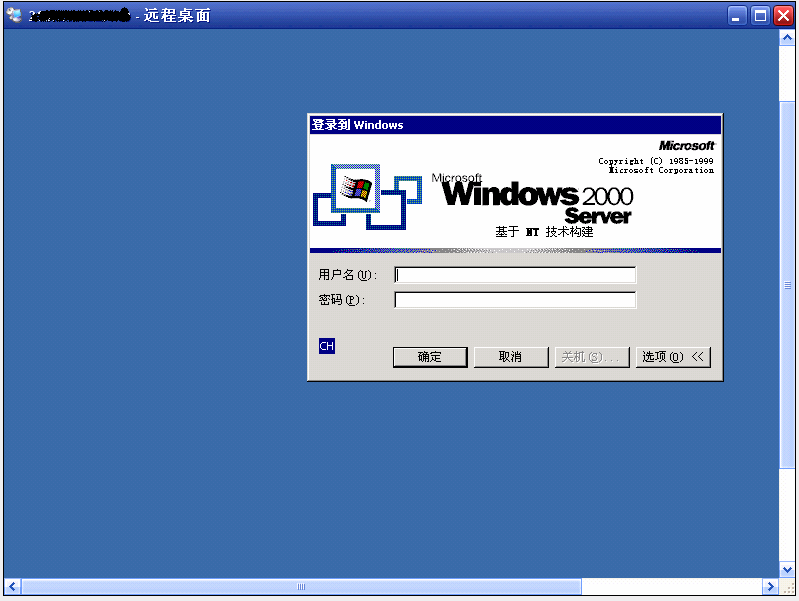Click the 登录到 Windows dialog title bar
This screenshot has height=601, width=799.
[515, 125]
